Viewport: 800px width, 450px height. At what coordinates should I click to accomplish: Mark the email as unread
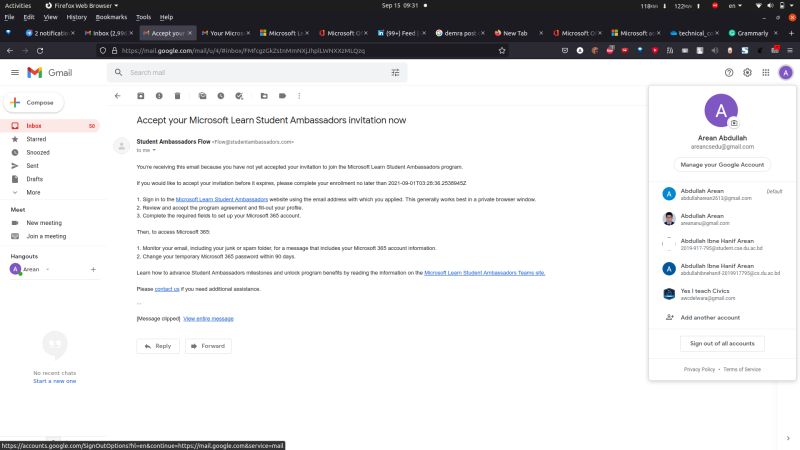click(x=203, y=96)
